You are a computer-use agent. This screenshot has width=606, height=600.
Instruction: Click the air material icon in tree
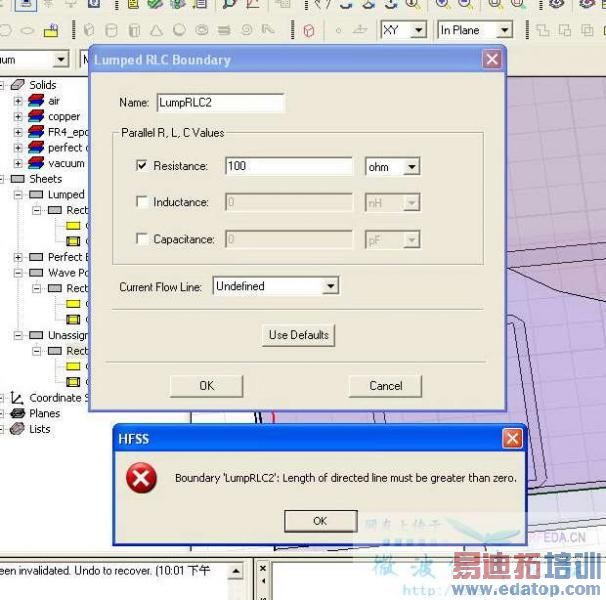[x=36, y=101]
